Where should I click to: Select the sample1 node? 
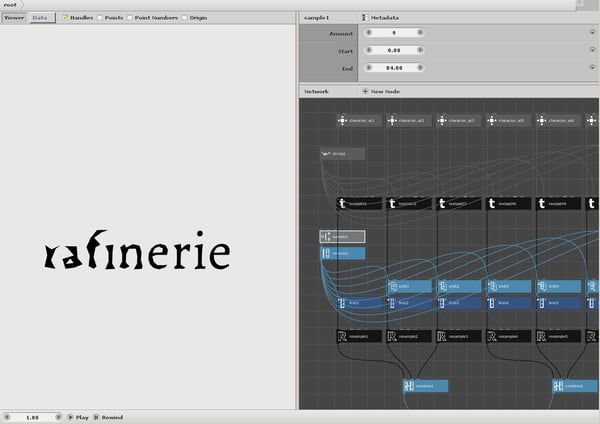click(x=342, y=237)
